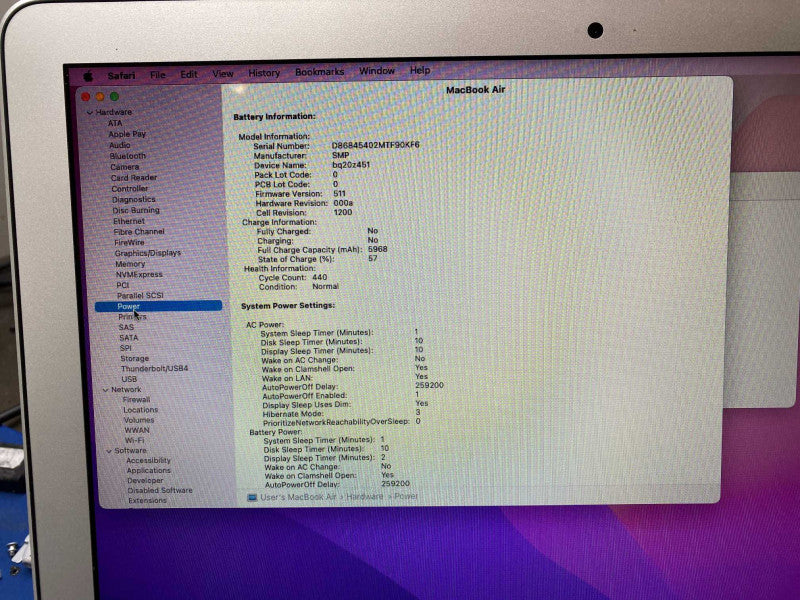Select Volumes under Network

(139, 420)
